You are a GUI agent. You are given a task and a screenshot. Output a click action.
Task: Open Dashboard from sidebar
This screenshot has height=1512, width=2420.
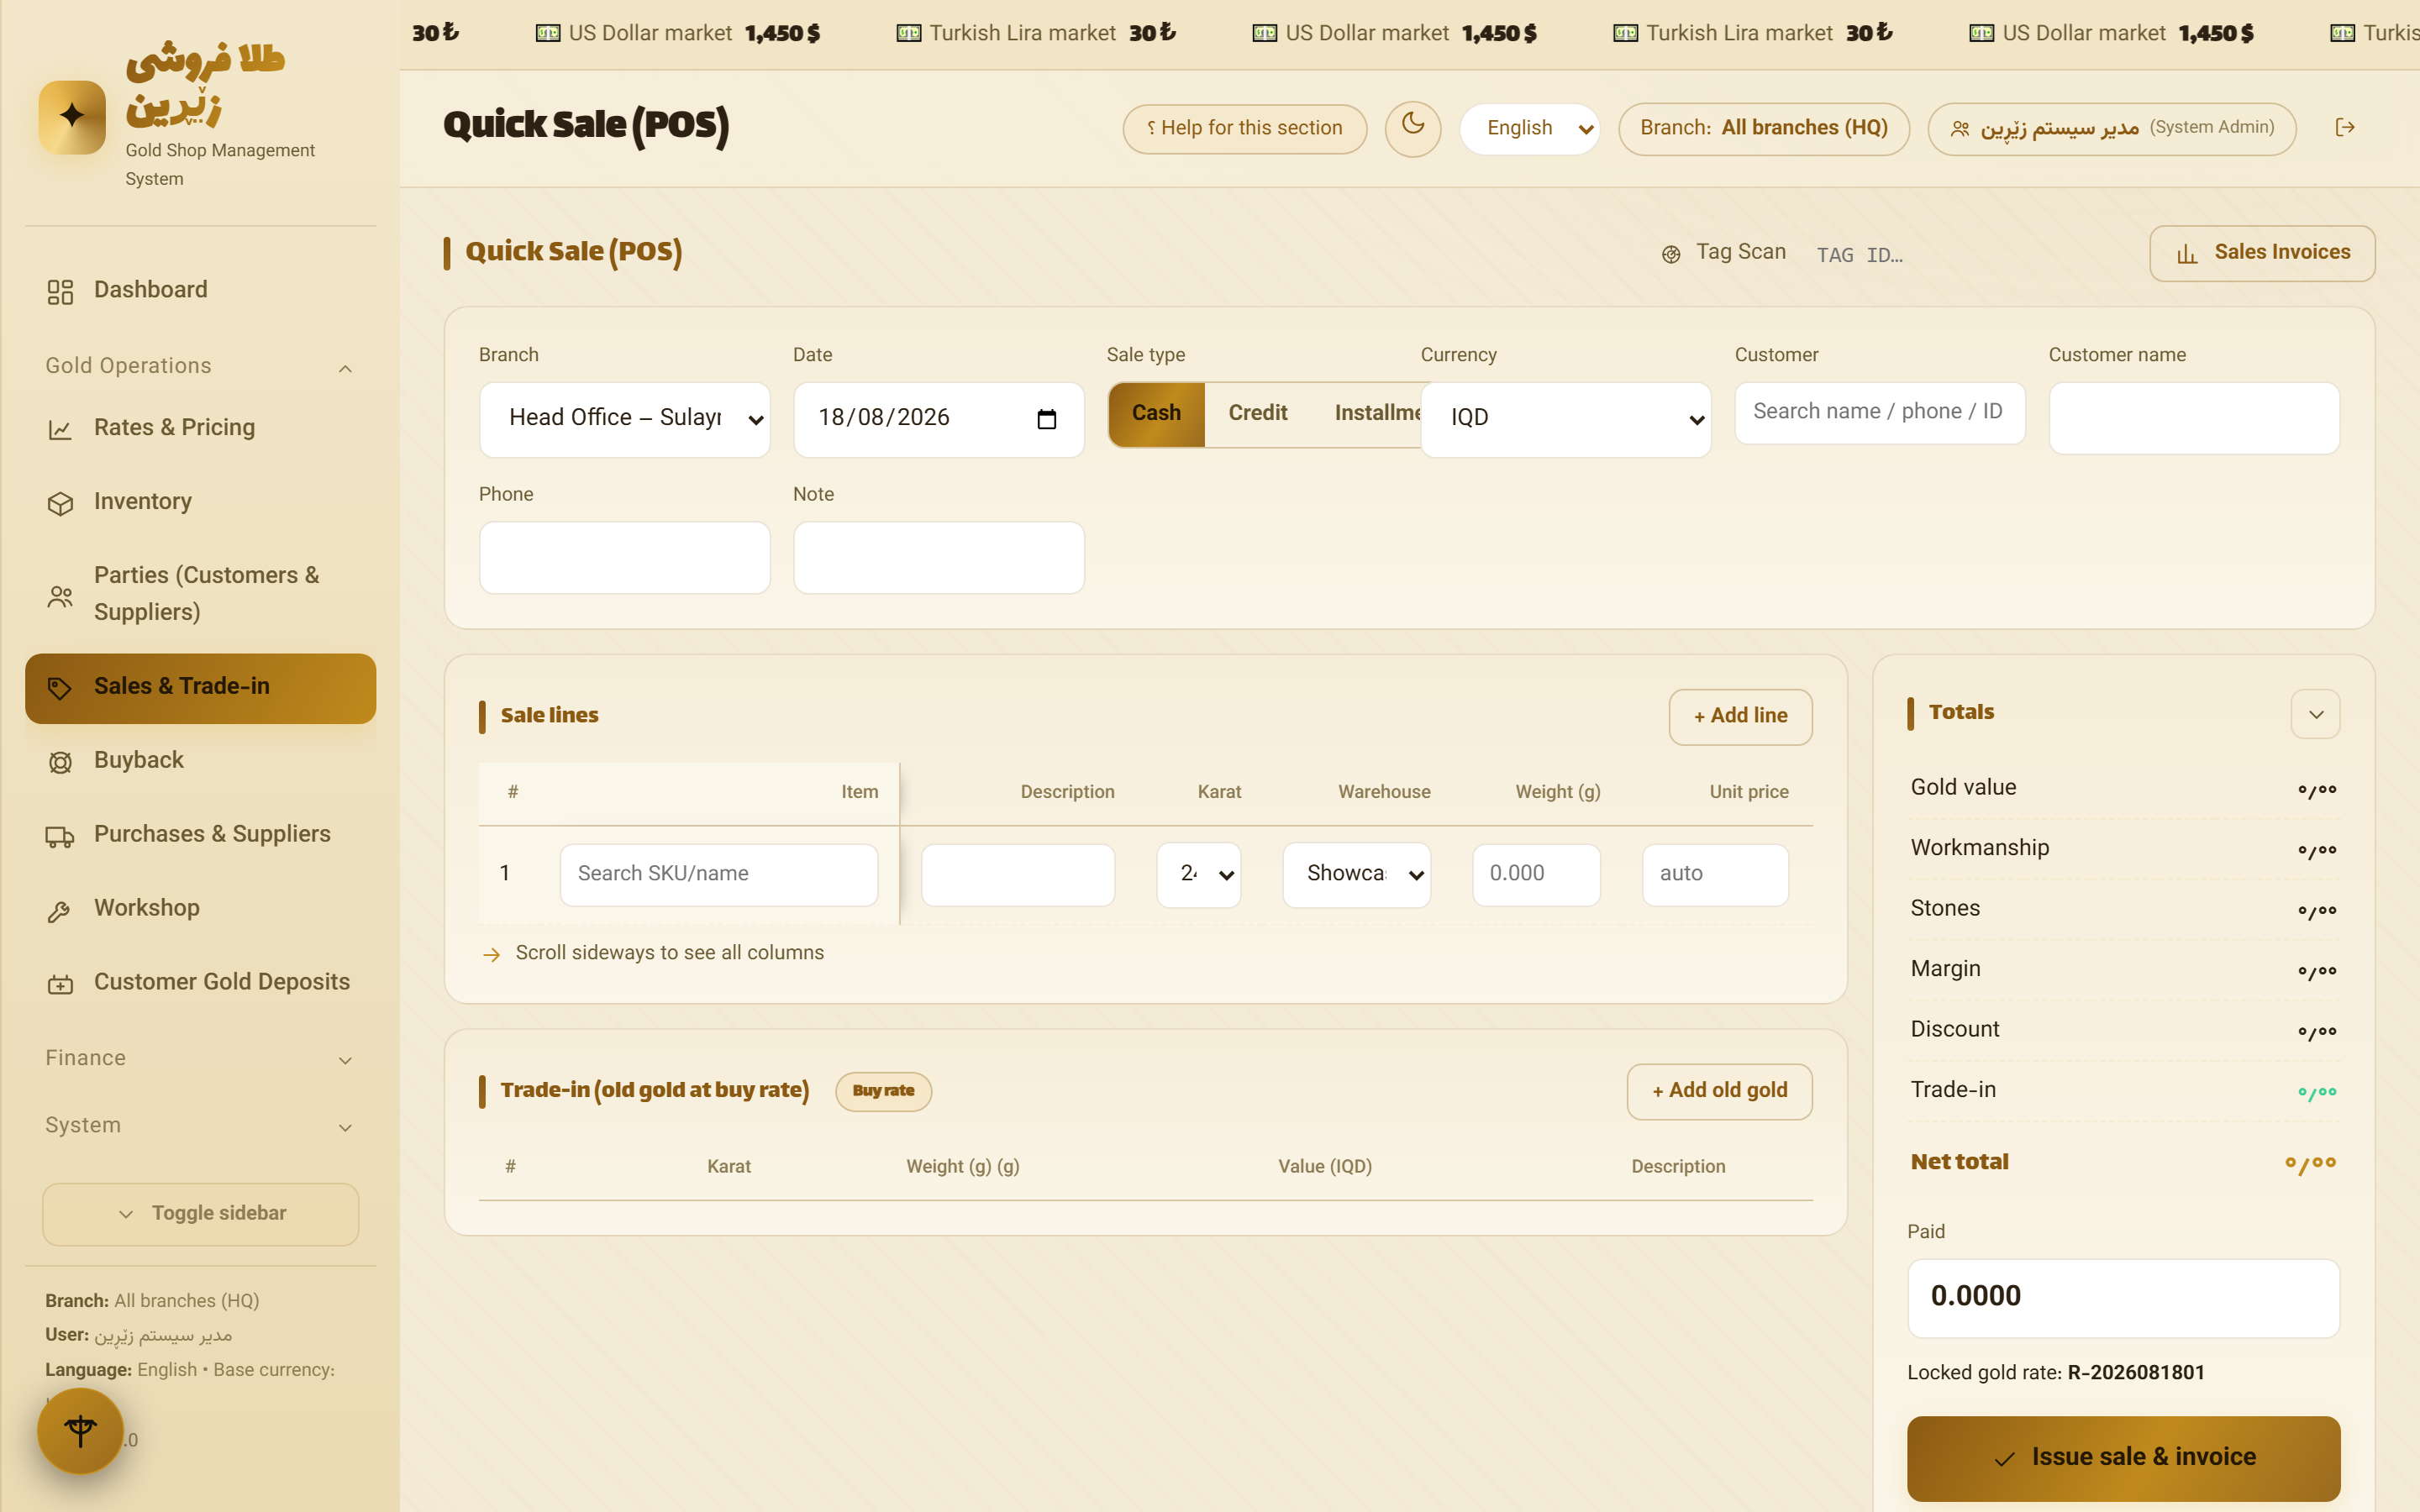pyautogui.click(x=200, y=291)
